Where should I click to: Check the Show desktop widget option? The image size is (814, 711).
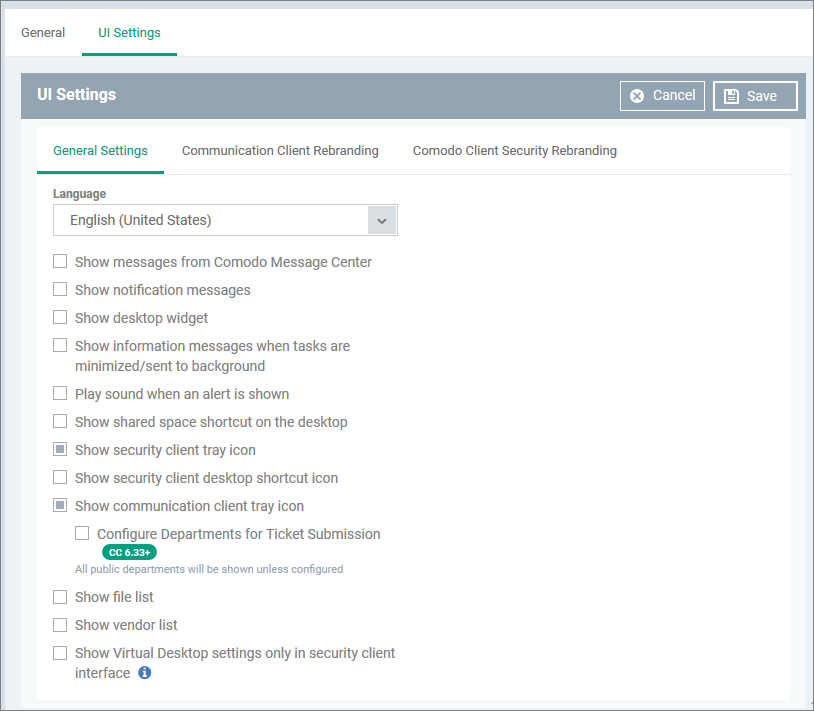point(60,317)
